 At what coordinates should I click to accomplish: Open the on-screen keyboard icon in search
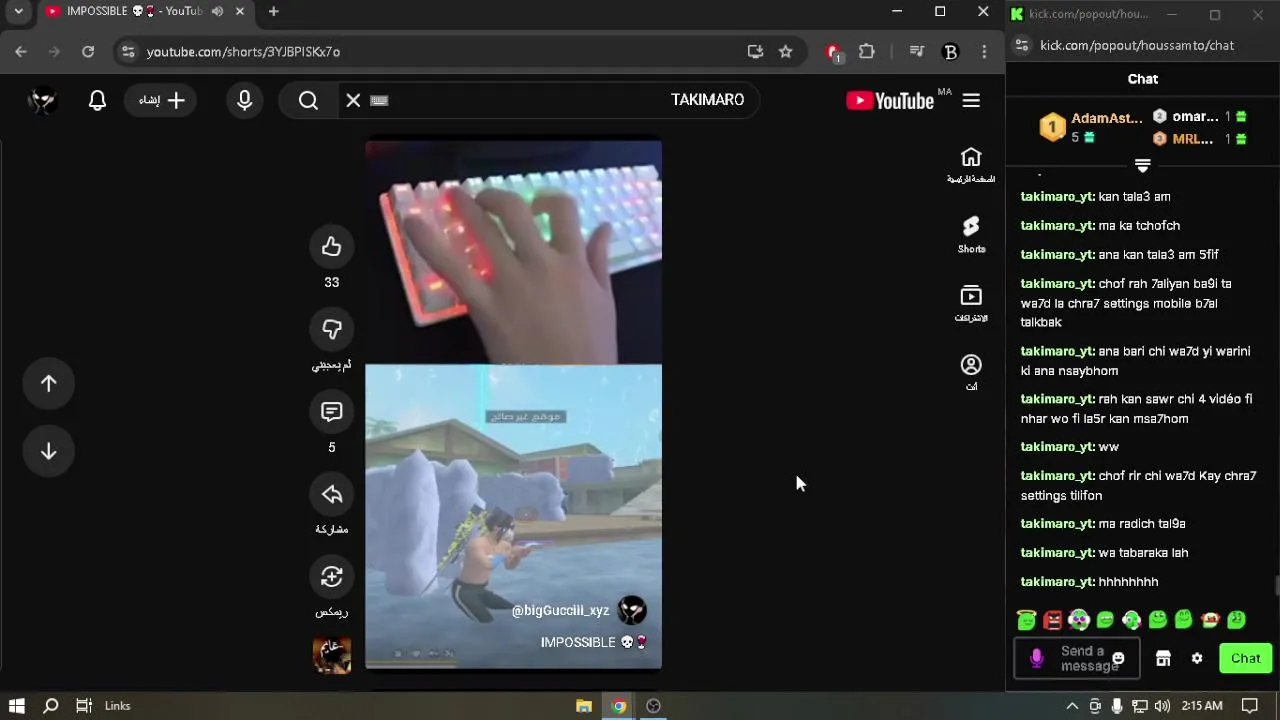tap(379, 100)
